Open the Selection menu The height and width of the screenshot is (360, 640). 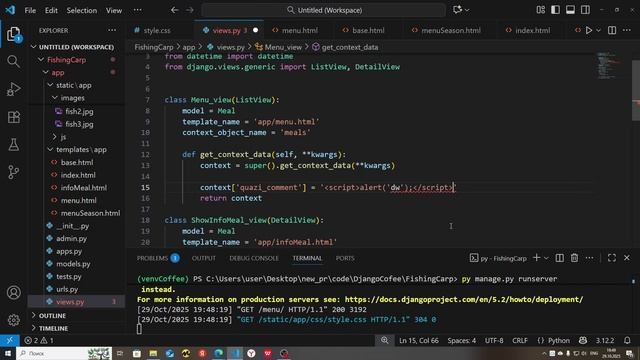click(82, 10)
